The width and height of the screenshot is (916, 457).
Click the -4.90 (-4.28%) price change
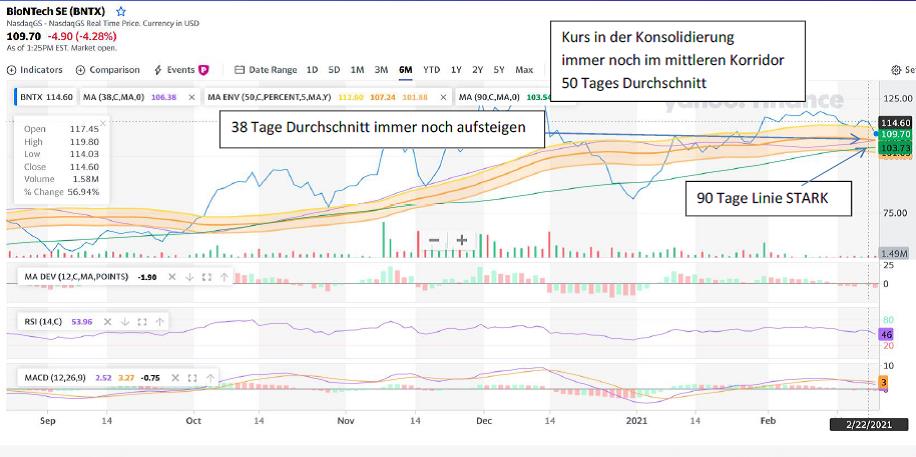(x=82, y=36)
